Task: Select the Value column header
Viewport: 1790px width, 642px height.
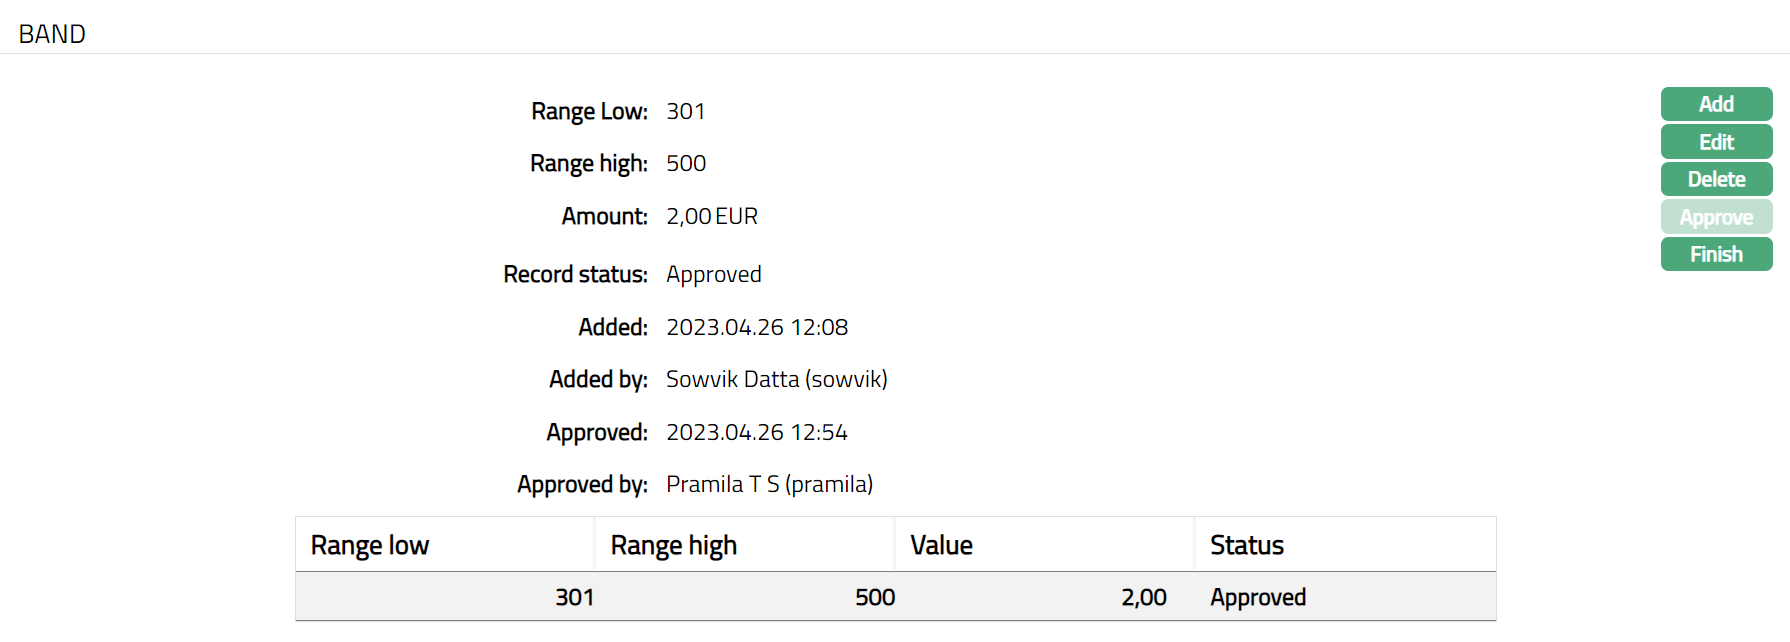Action: pos(941,545)
